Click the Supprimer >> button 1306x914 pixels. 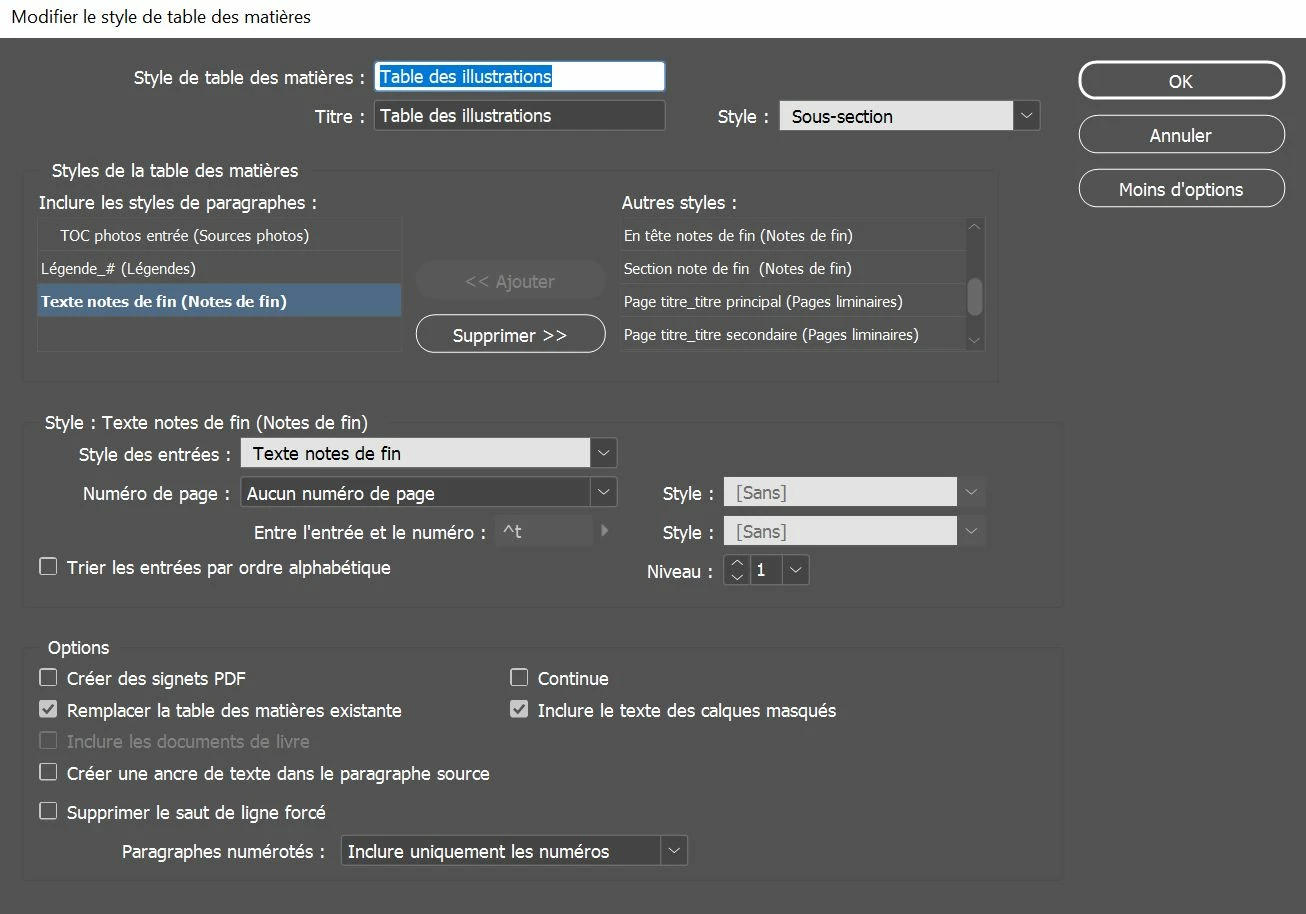pyautogui.click(x=510, y=335)
